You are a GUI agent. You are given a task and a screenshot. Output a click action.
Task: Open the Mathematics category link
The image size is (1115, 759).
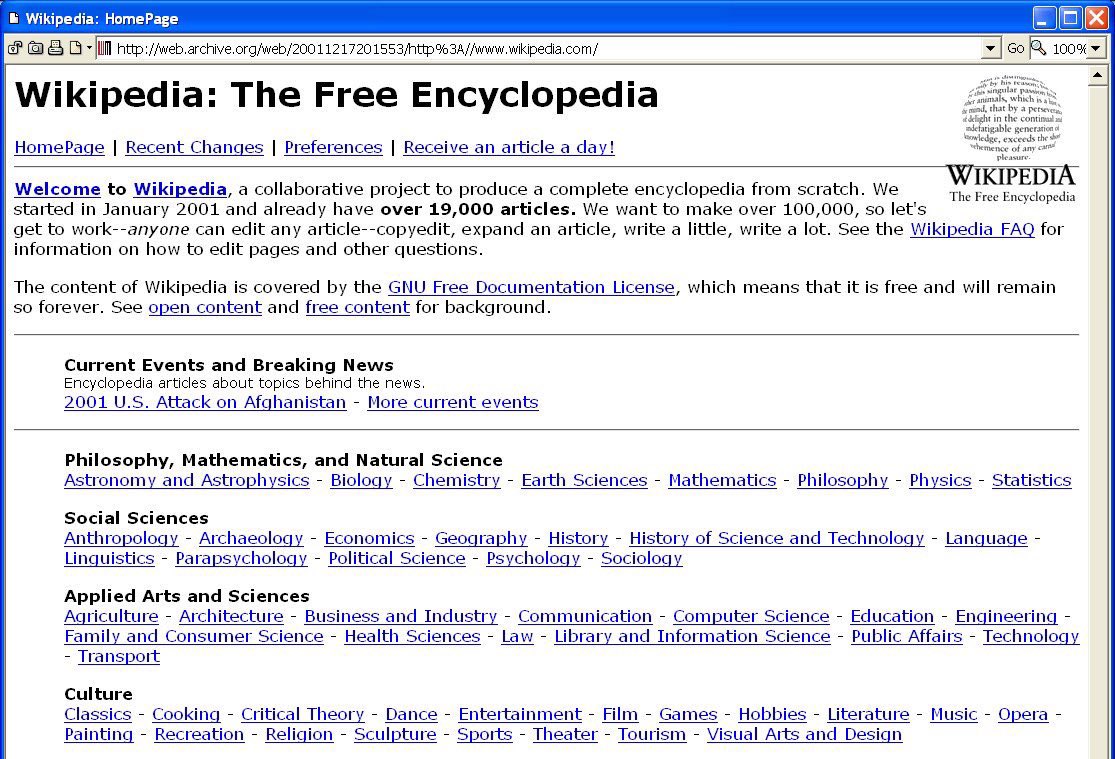point(722,480)
